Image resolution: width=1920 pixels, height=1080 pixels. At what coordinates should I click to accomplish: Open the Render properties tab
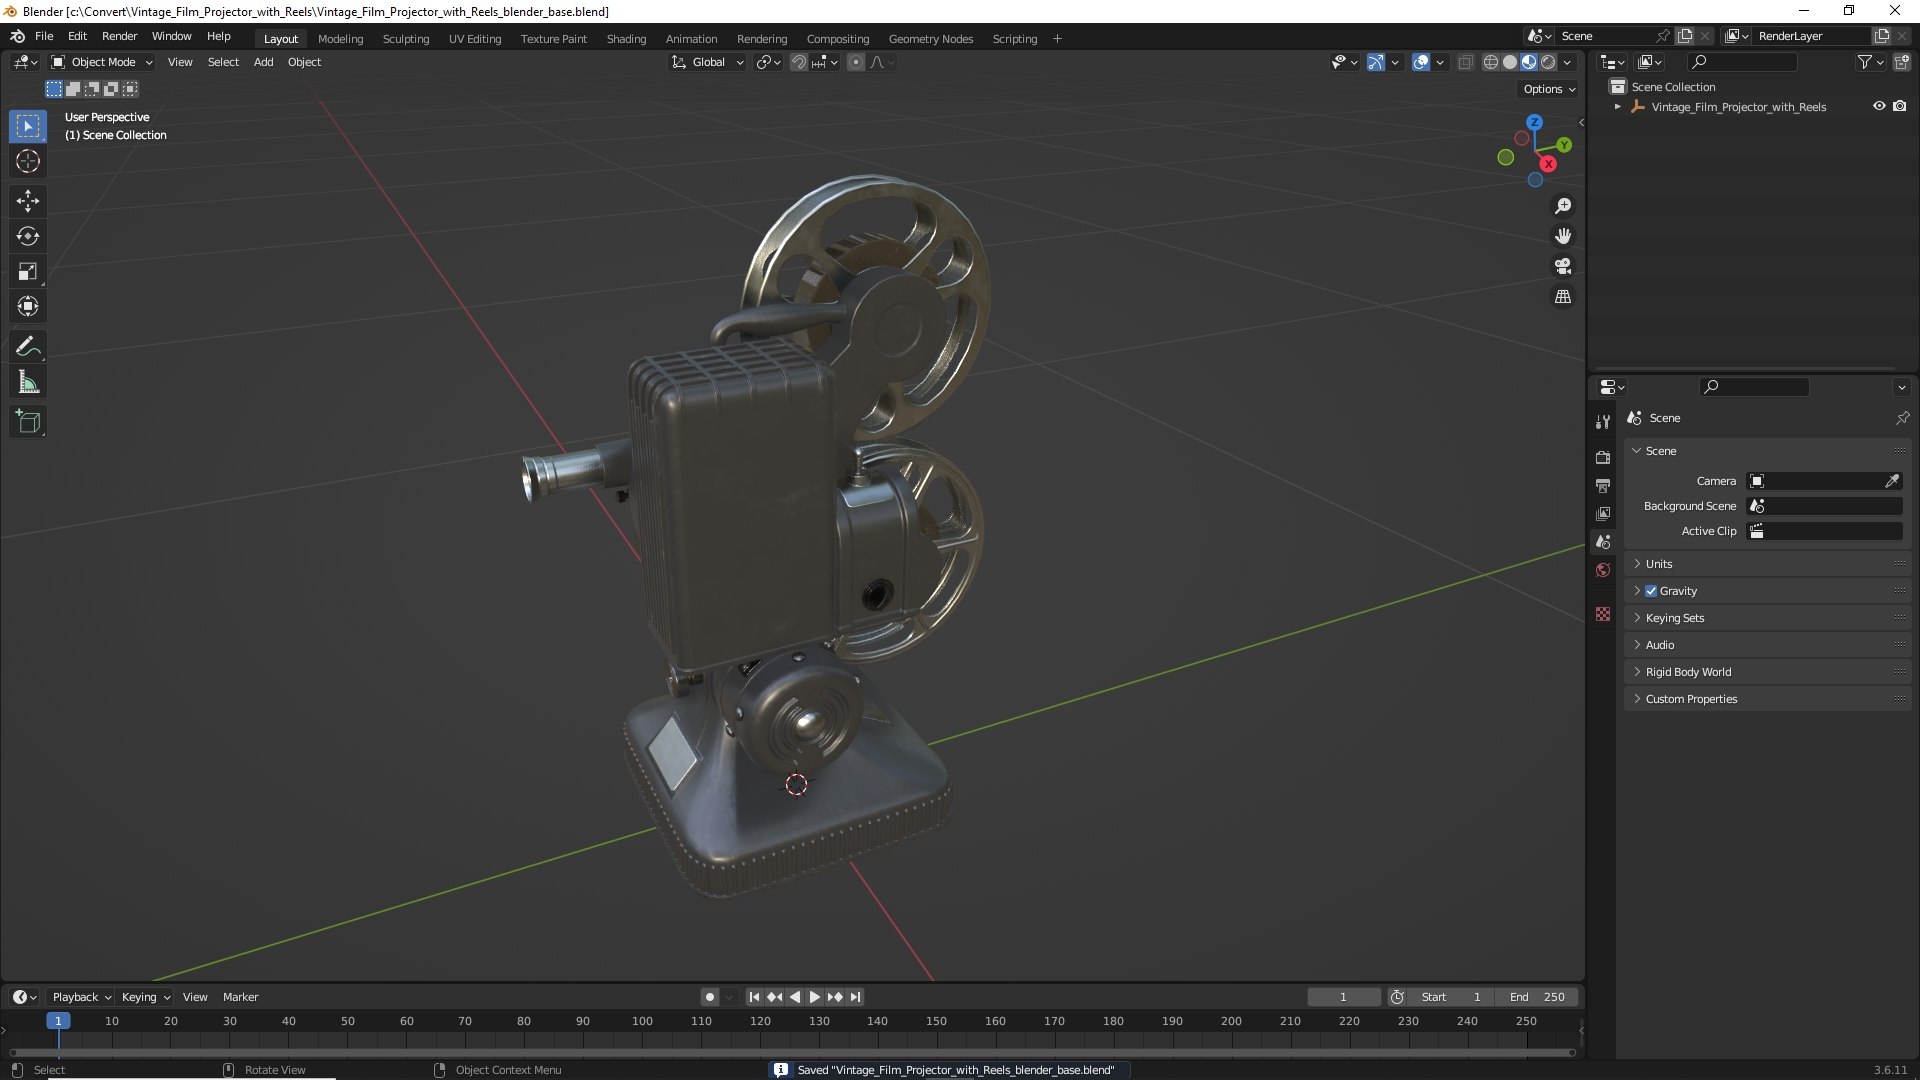pyautogui.click(x=1603, y=457)
